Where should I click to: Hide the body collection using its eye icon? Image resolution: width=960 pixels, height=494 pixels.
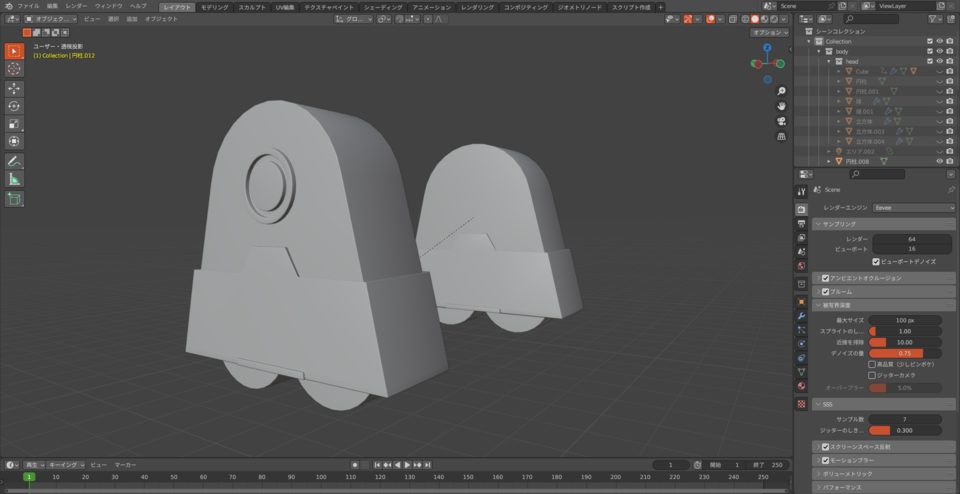939,51
